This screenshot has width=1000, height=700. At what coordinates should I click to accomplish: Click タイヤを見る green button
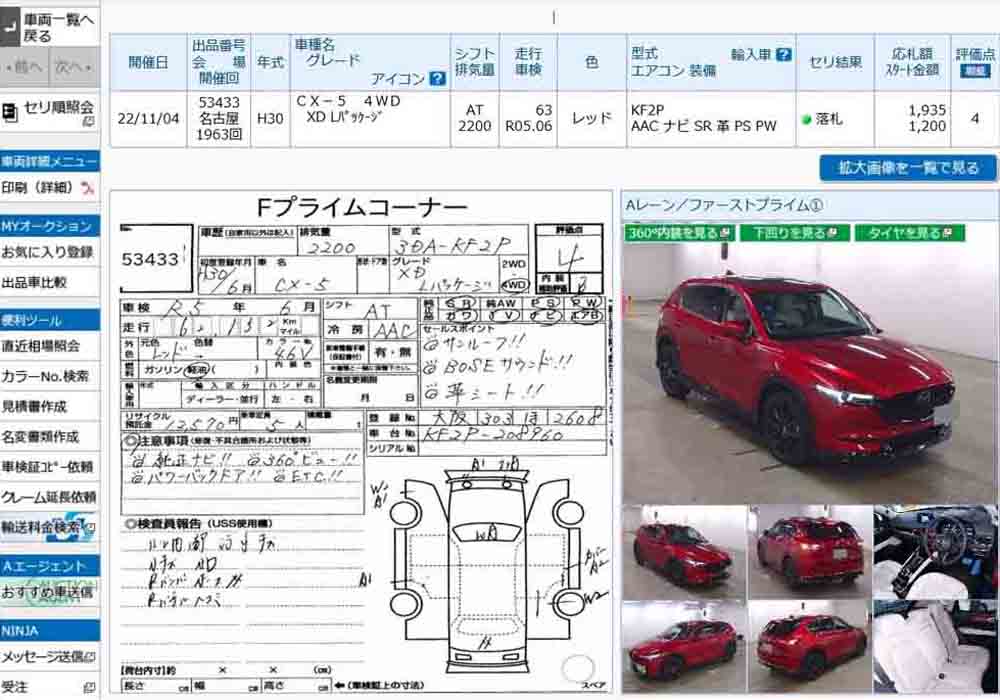tap(909, 233)
